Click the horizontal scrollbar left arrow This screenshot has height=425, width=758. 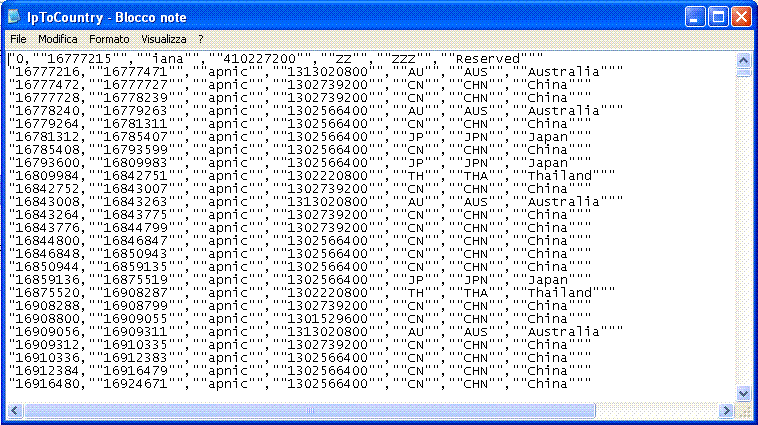click(15, 410)
